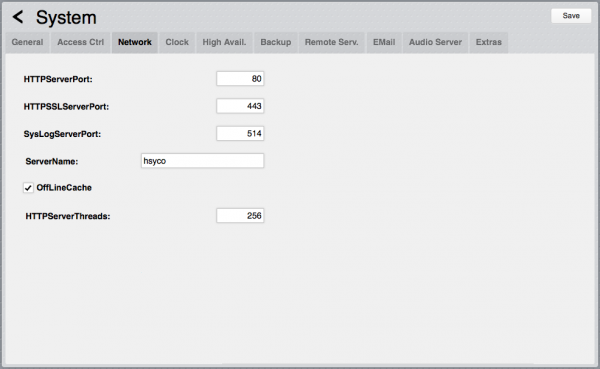Save the system settings
The image size is (600, 369).
click(571, 16)
